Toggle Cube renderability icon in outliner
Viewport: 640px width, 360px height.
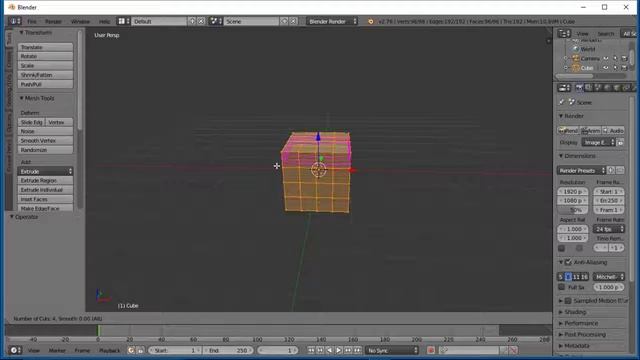[x=624, y=68]
